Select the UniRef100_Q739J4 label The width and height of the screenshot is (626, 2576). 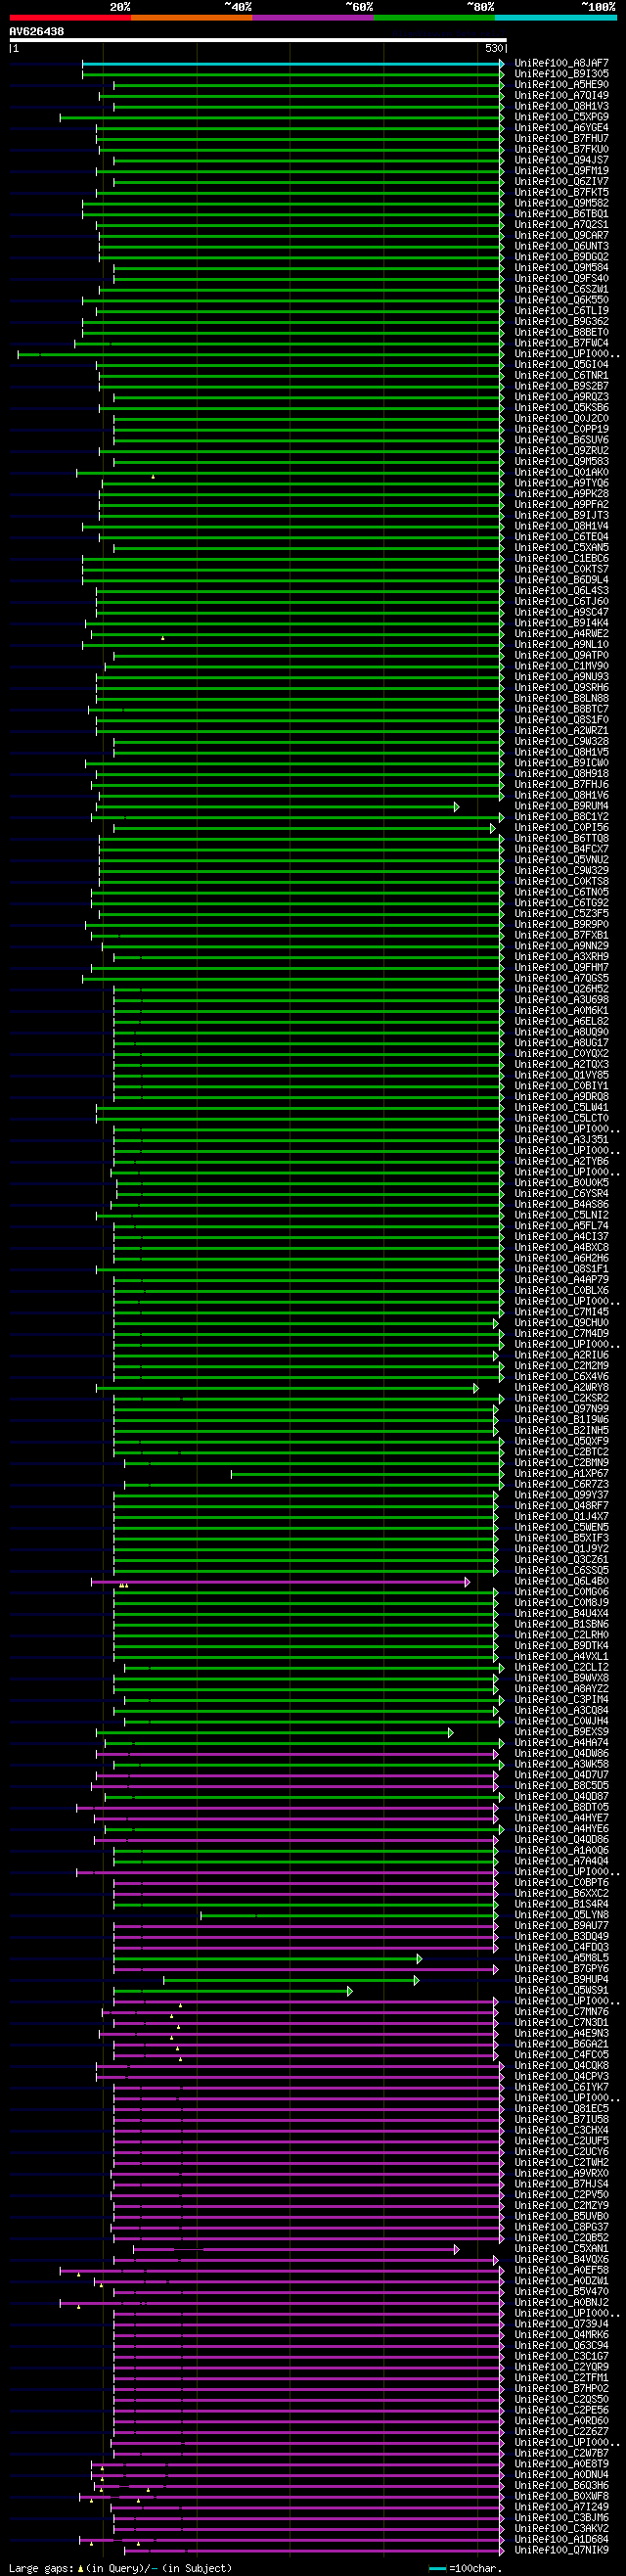point(562,2325)
